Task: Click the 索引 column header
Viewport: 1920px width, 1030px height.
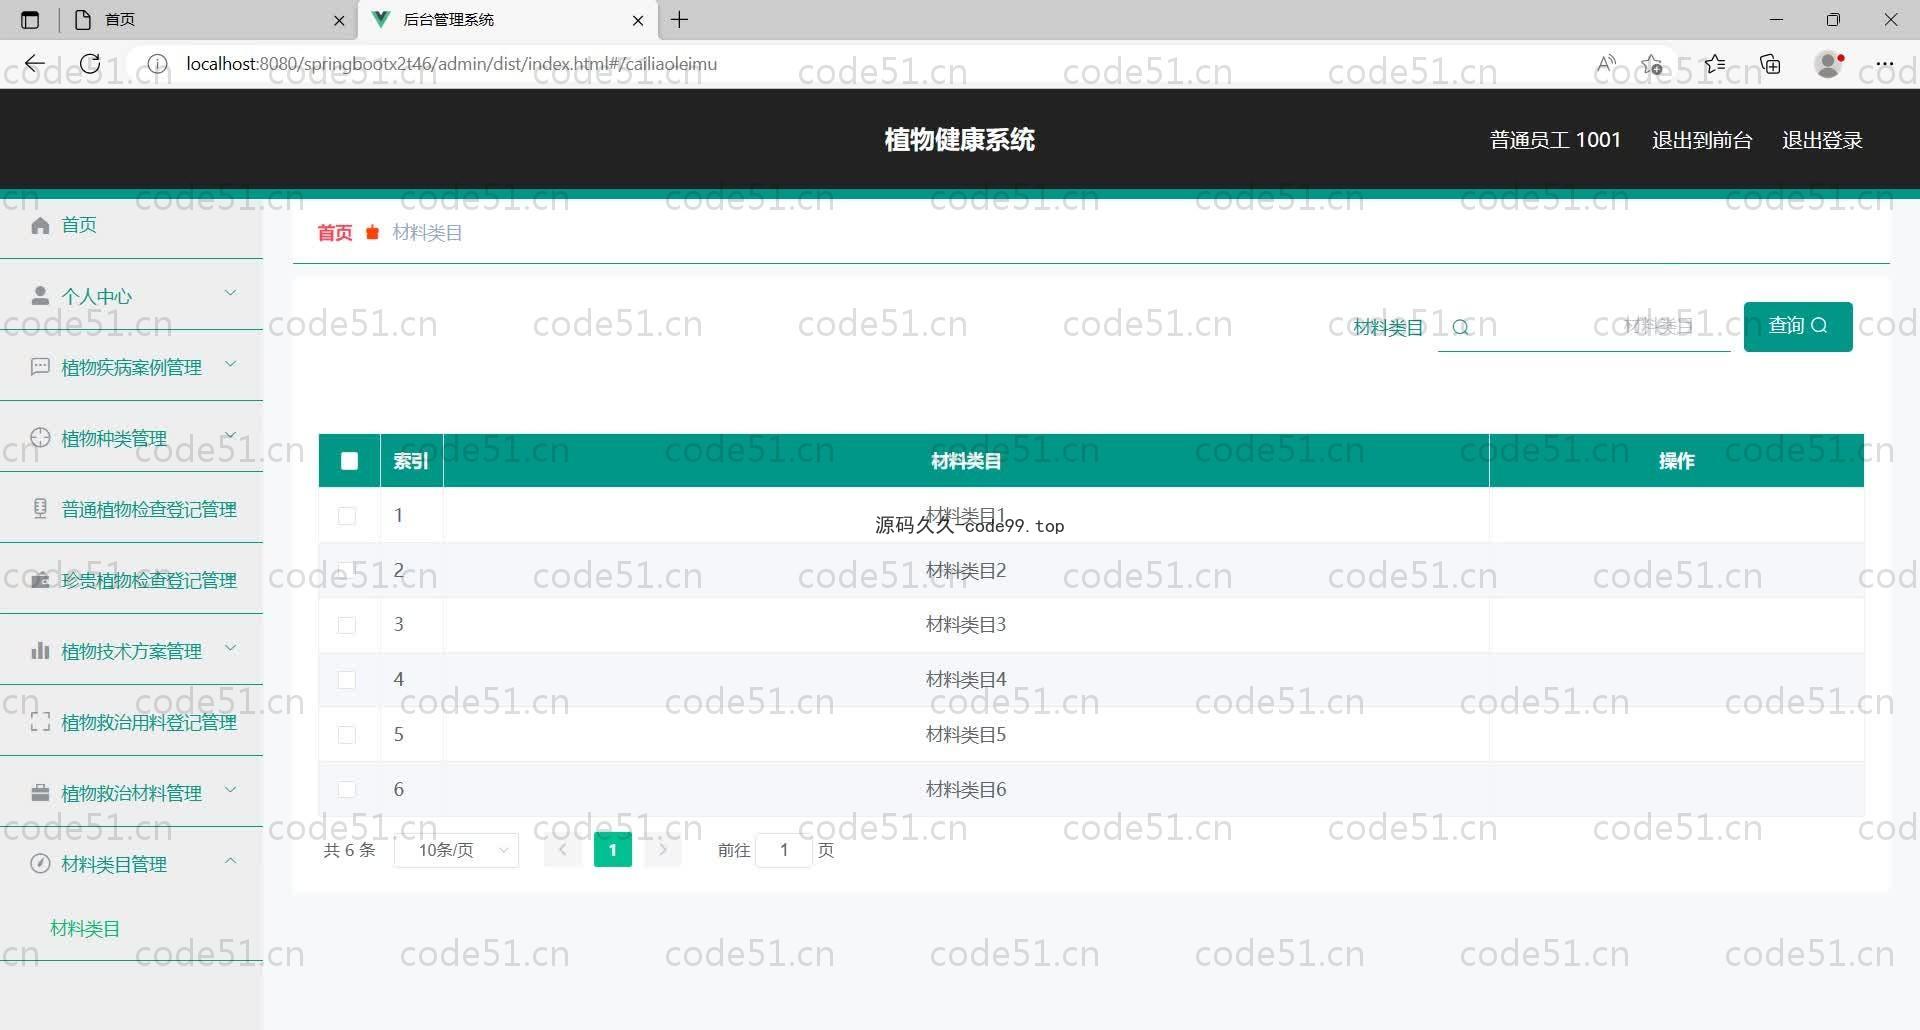Action: (x=411, y=461)
